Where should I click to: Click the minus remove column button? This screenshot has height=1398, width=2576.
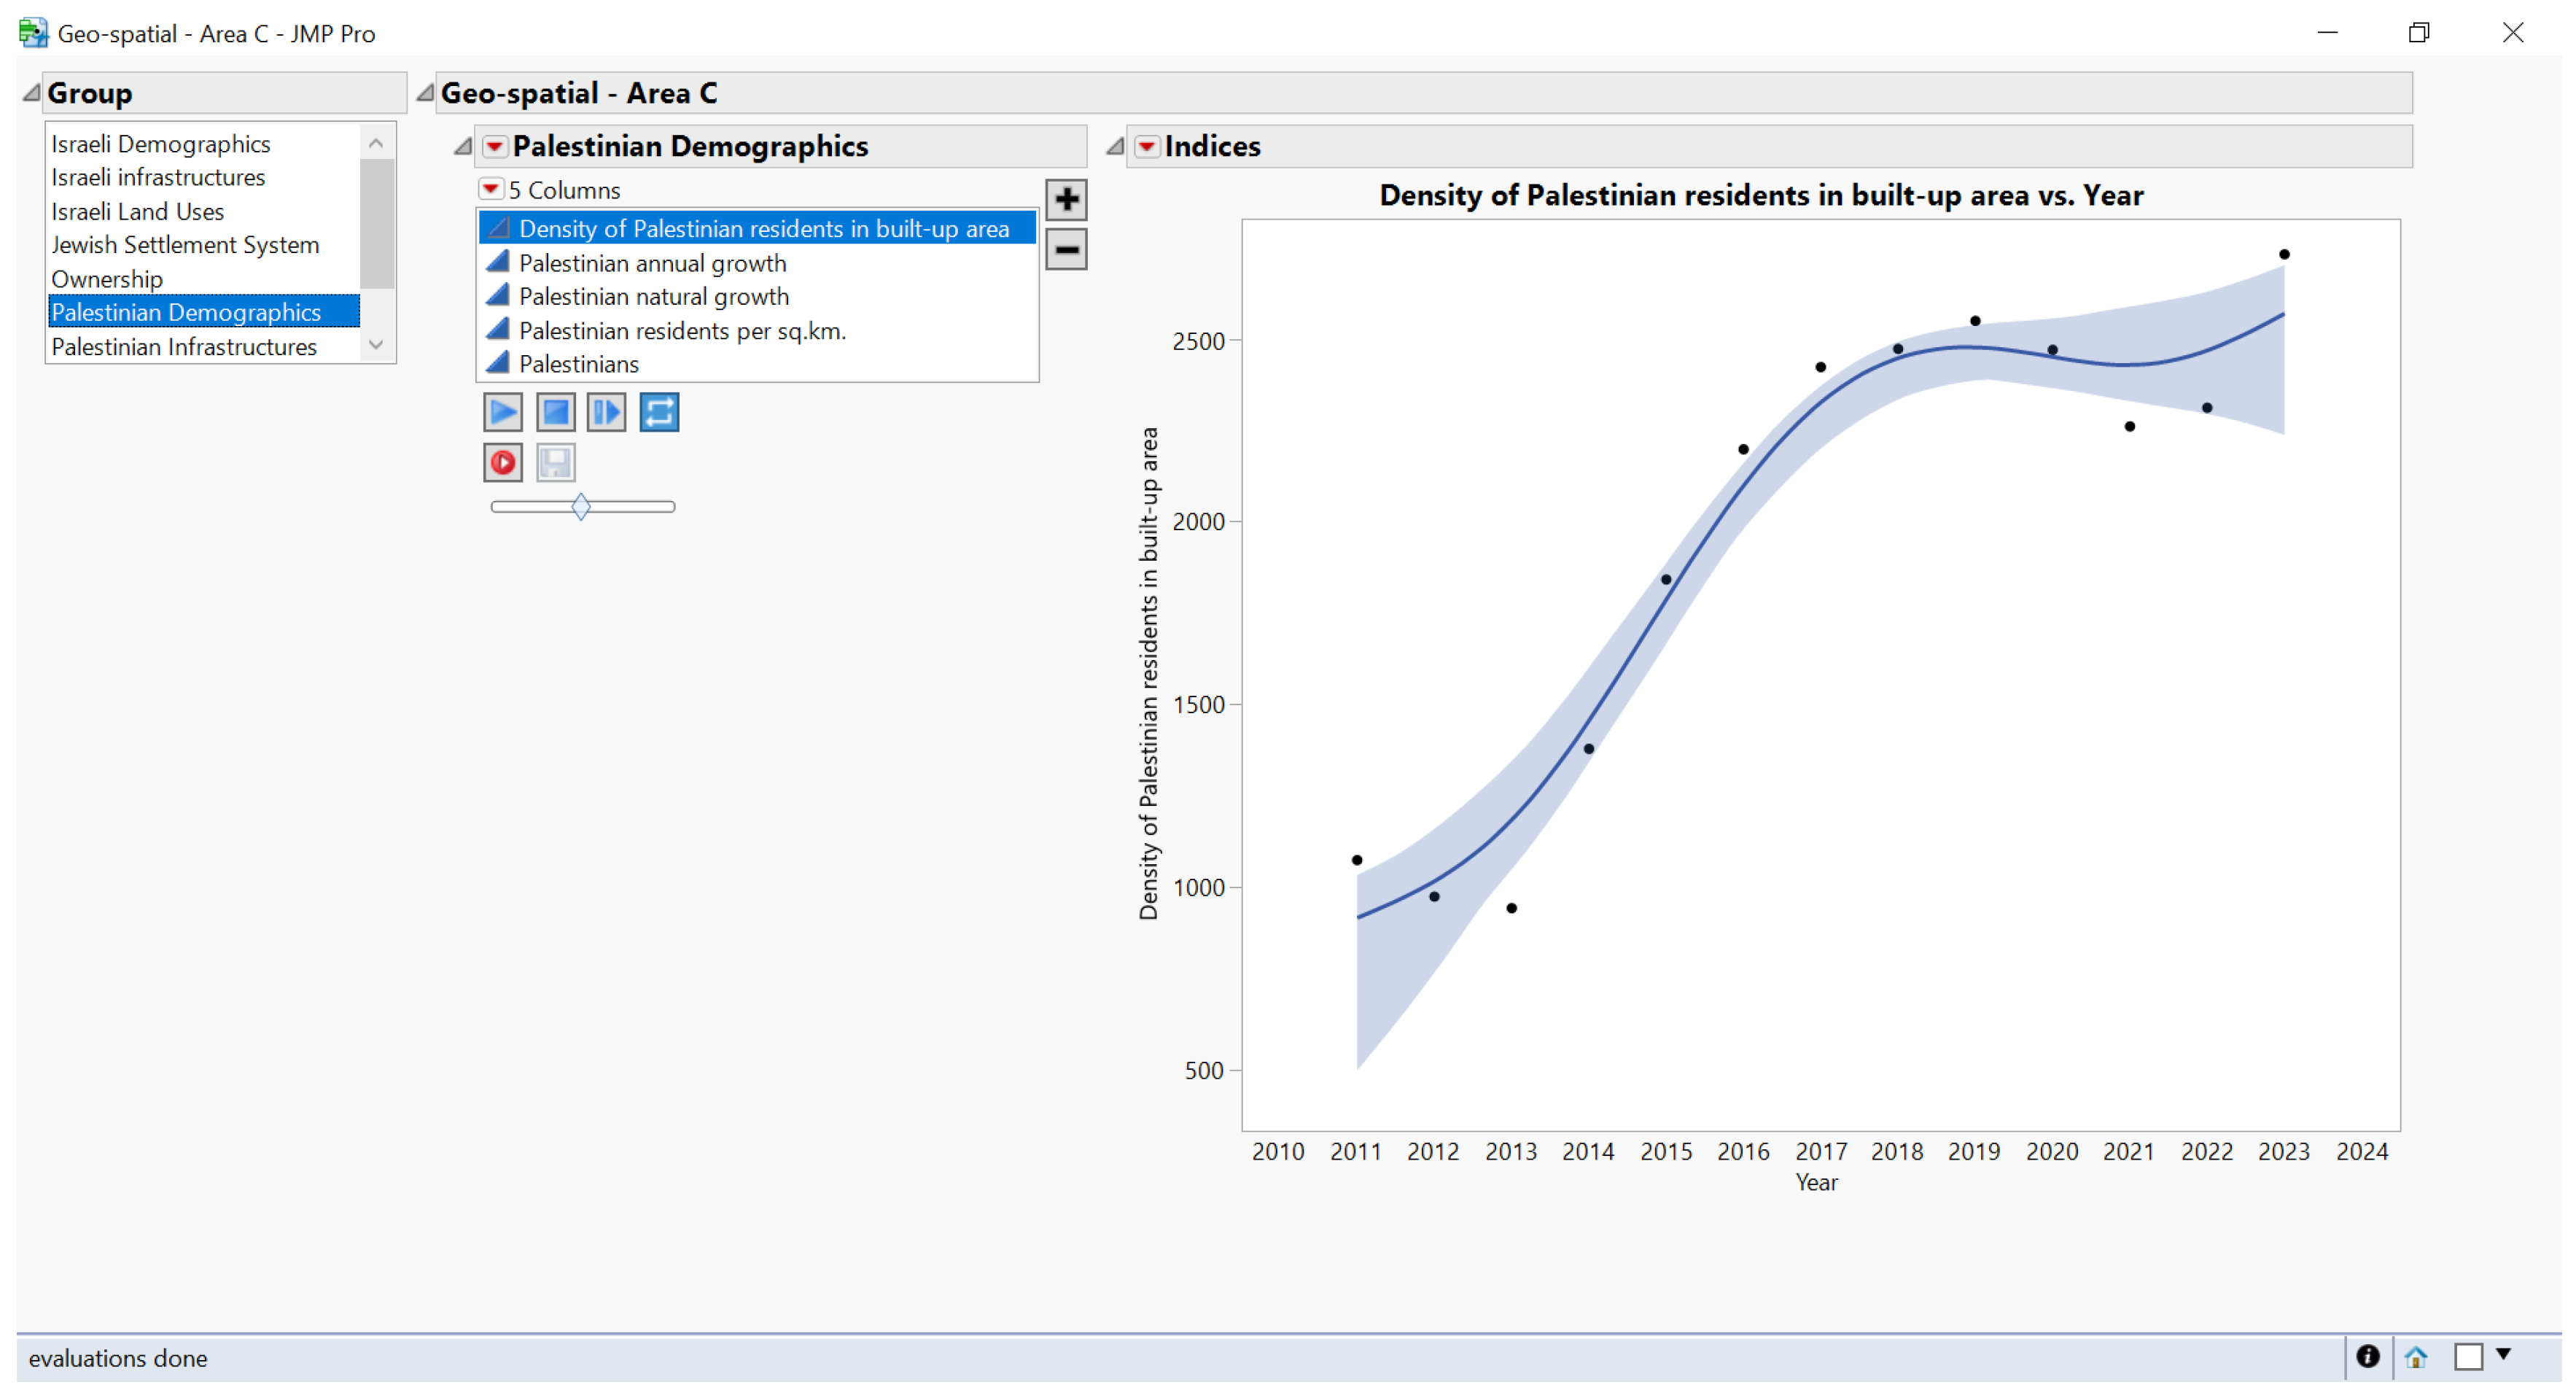pos(1066,249)
